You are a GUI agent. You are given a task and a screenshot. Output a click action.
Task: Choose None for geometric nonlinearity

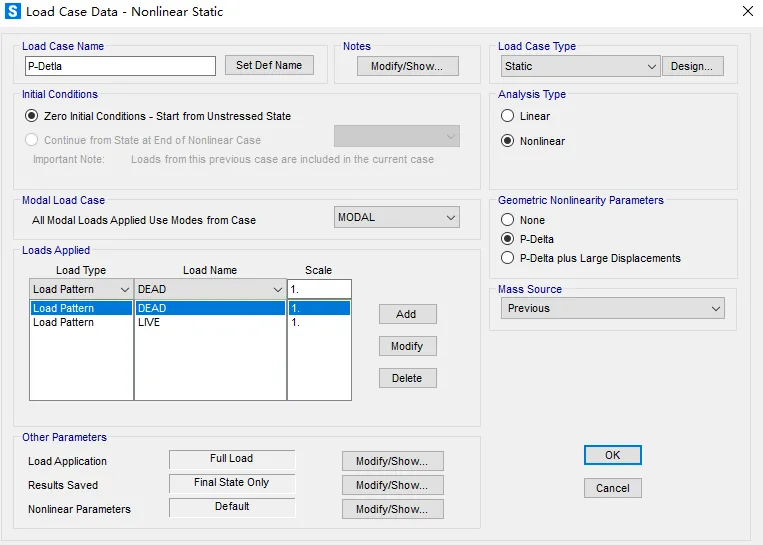tap(508, 220)
